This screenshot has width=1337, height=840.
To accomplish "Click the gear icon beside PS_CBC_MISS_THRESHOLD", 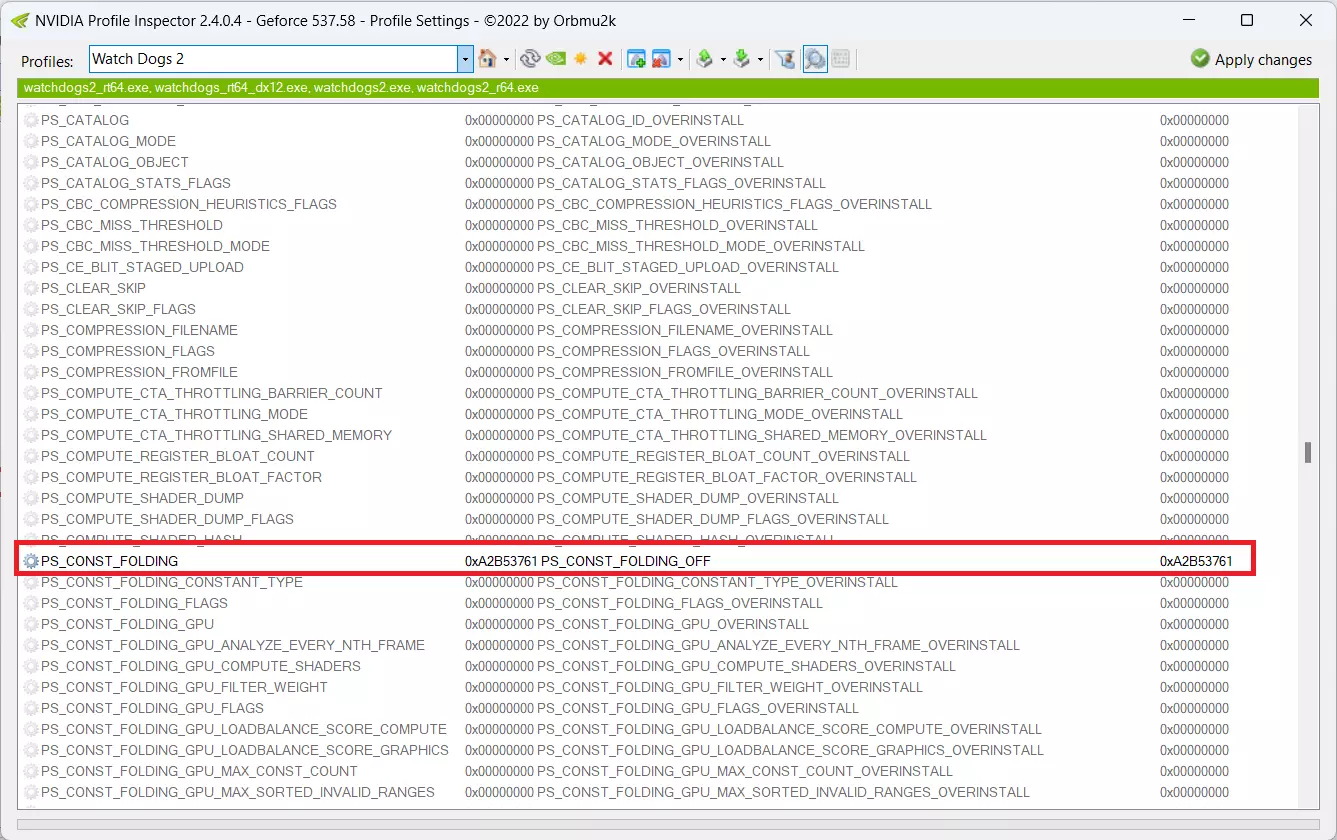I will [x=31, y=225].
